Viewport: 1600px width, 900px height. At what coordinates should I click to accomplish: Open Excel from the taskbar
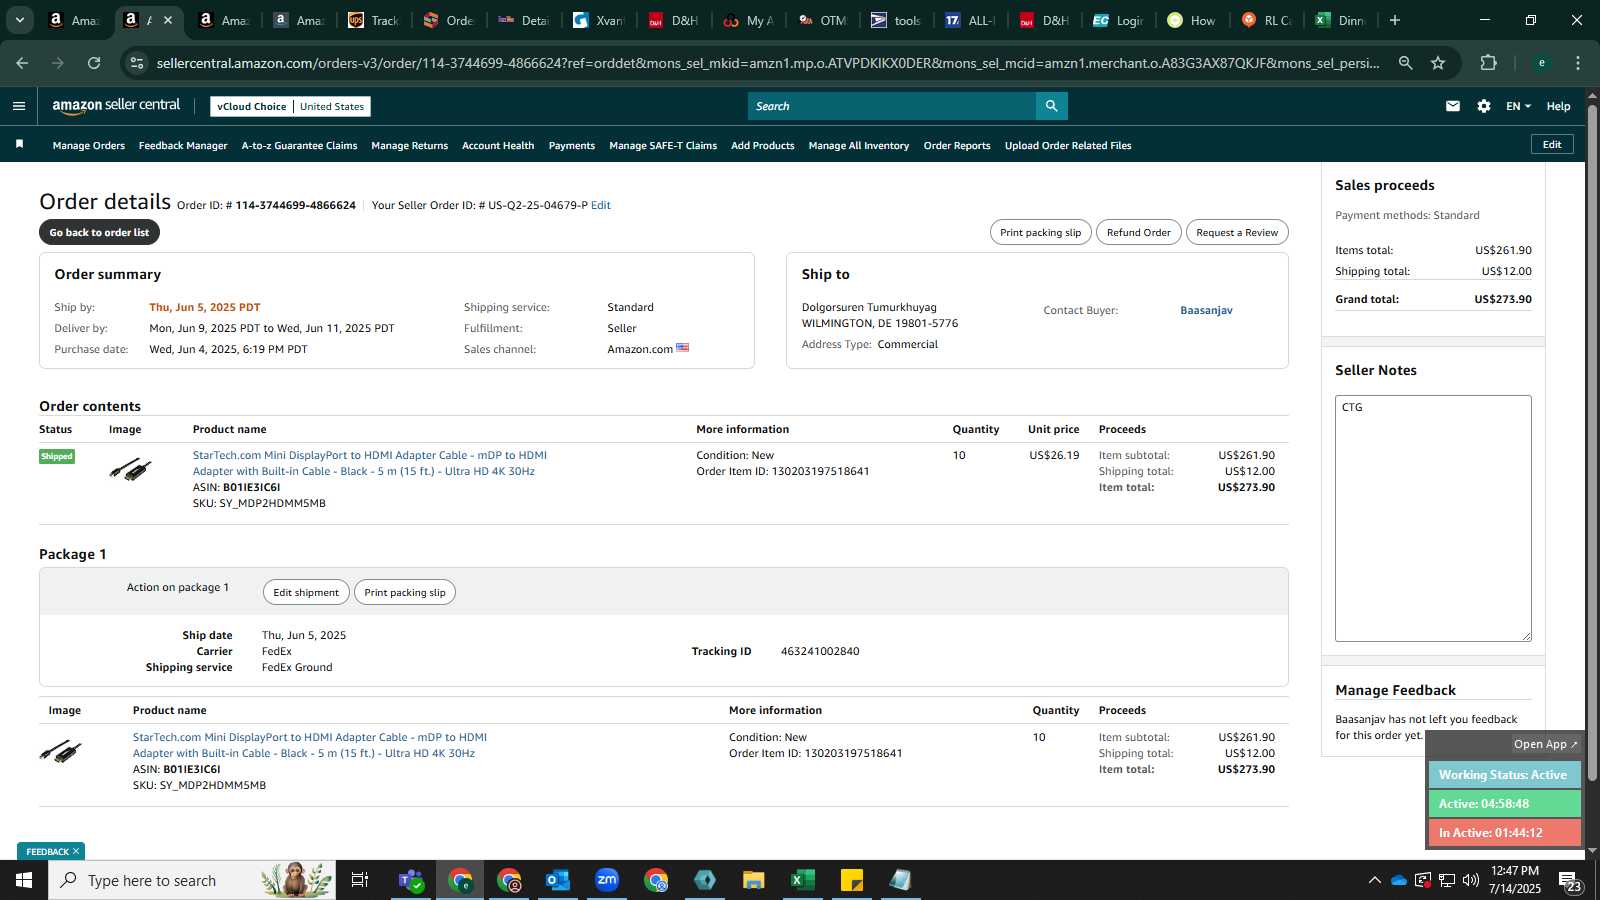pyautogui.click(x=802, y=880)
